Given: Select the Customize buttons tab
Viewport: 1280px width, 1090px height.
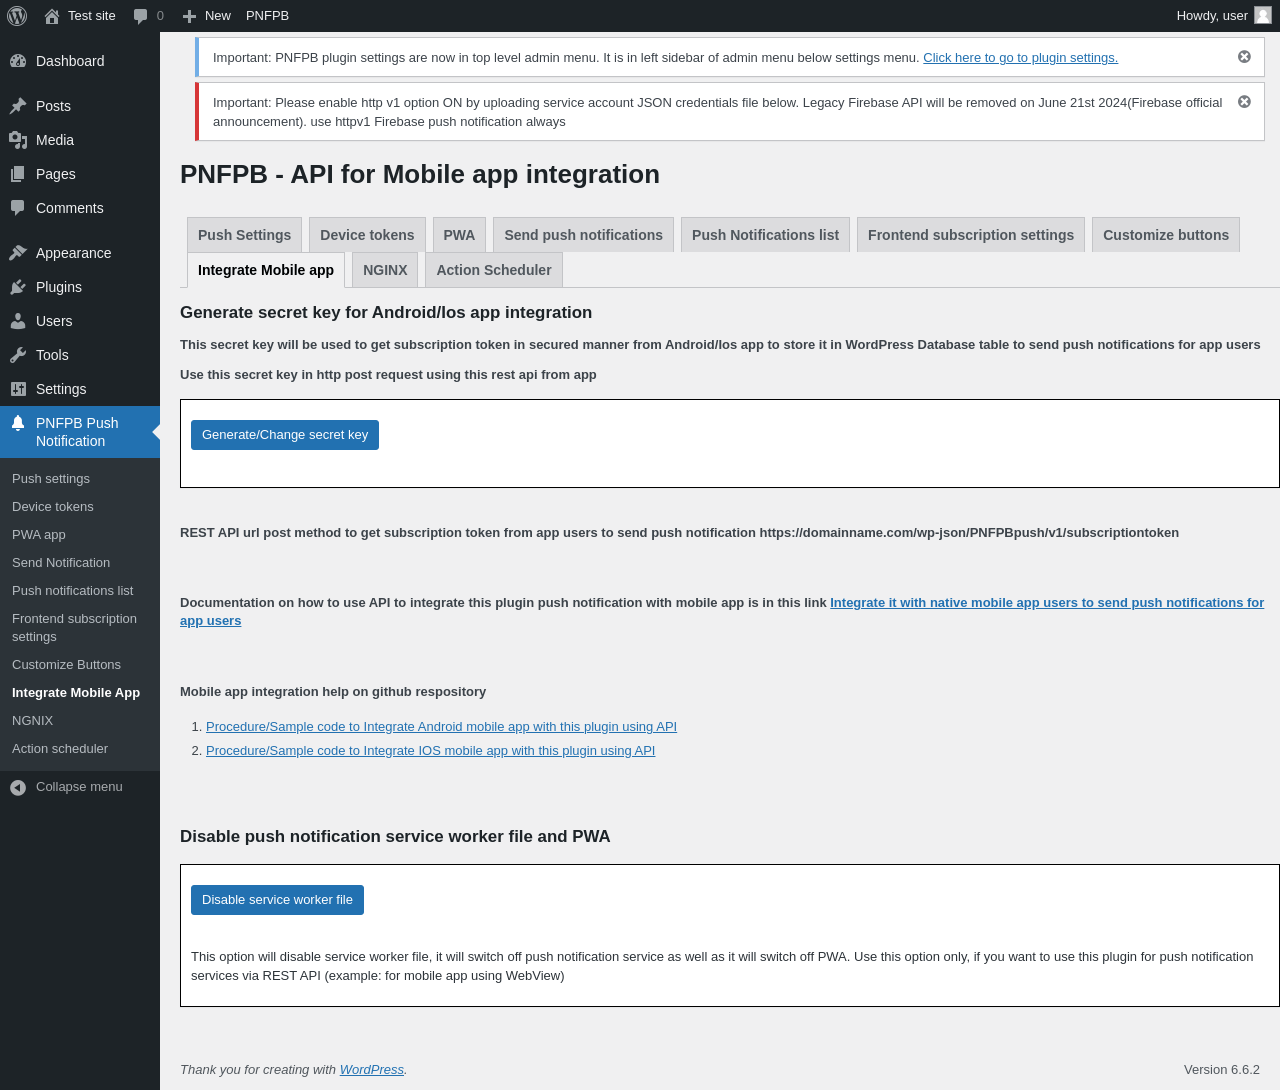Looking at the screenshot, I should tap(1165, 235).
